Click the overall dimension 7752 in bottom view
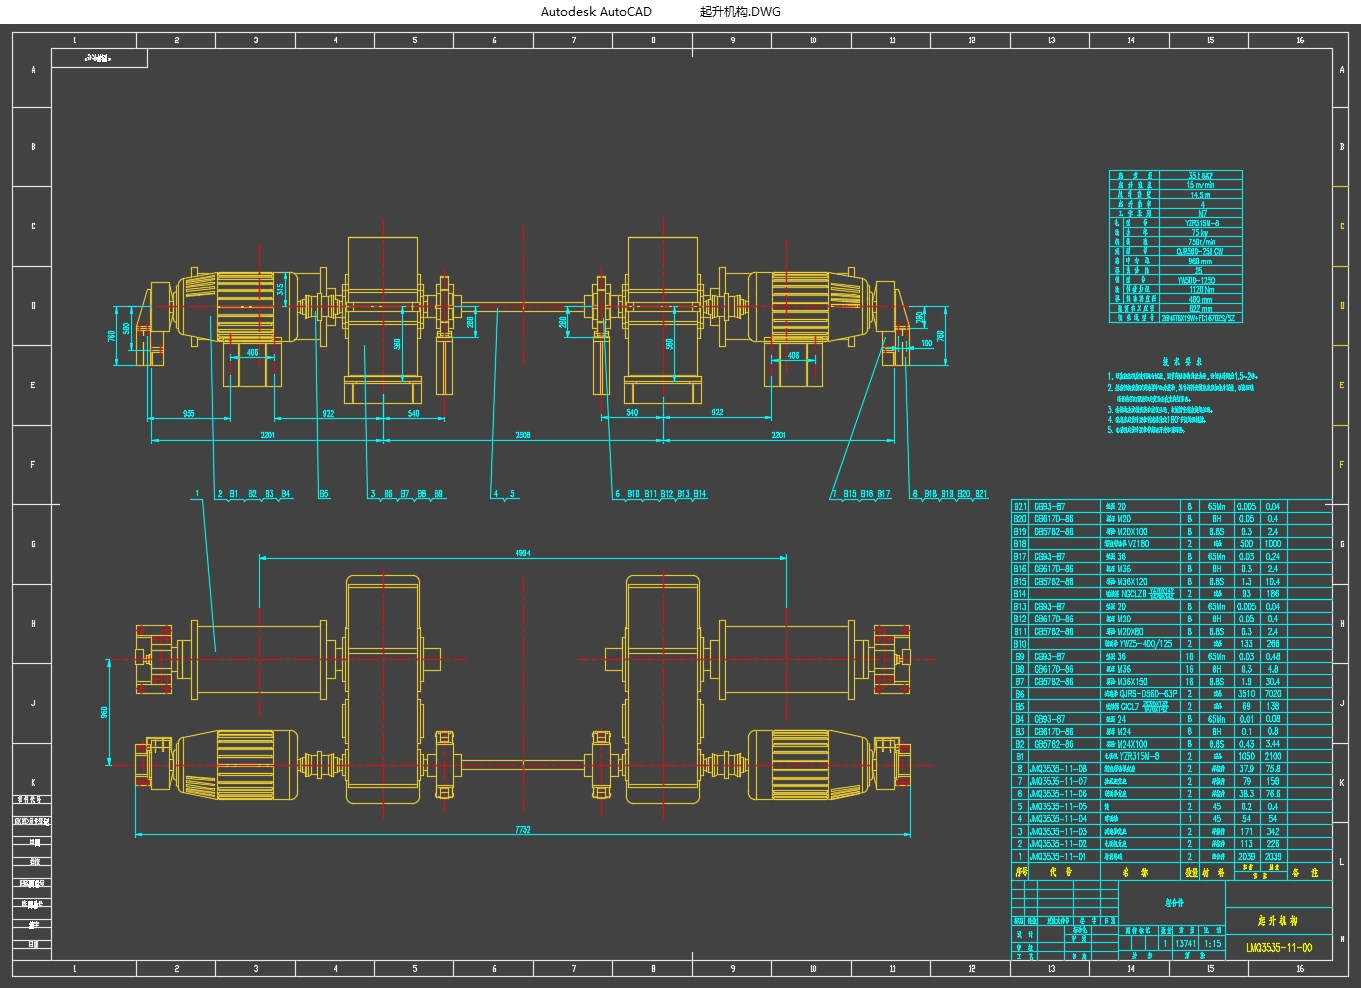This screenshot has width=1361, height=988. (x=523, y=827)
